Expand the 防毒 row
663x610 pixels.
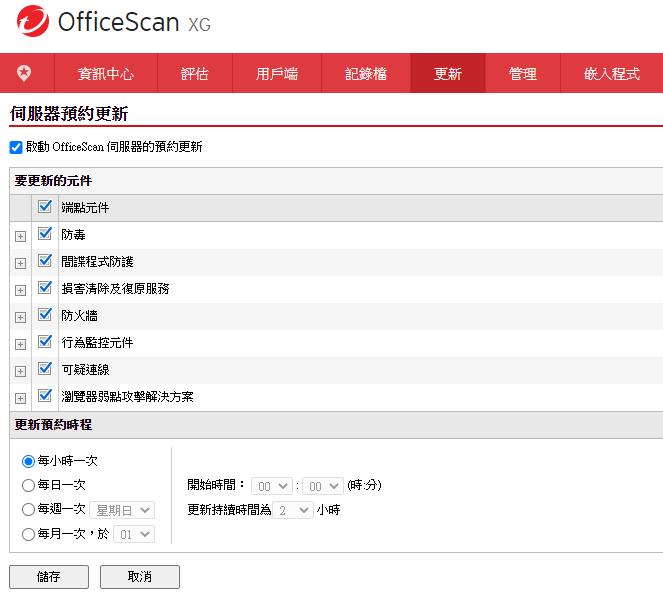[x=20, y=236]
